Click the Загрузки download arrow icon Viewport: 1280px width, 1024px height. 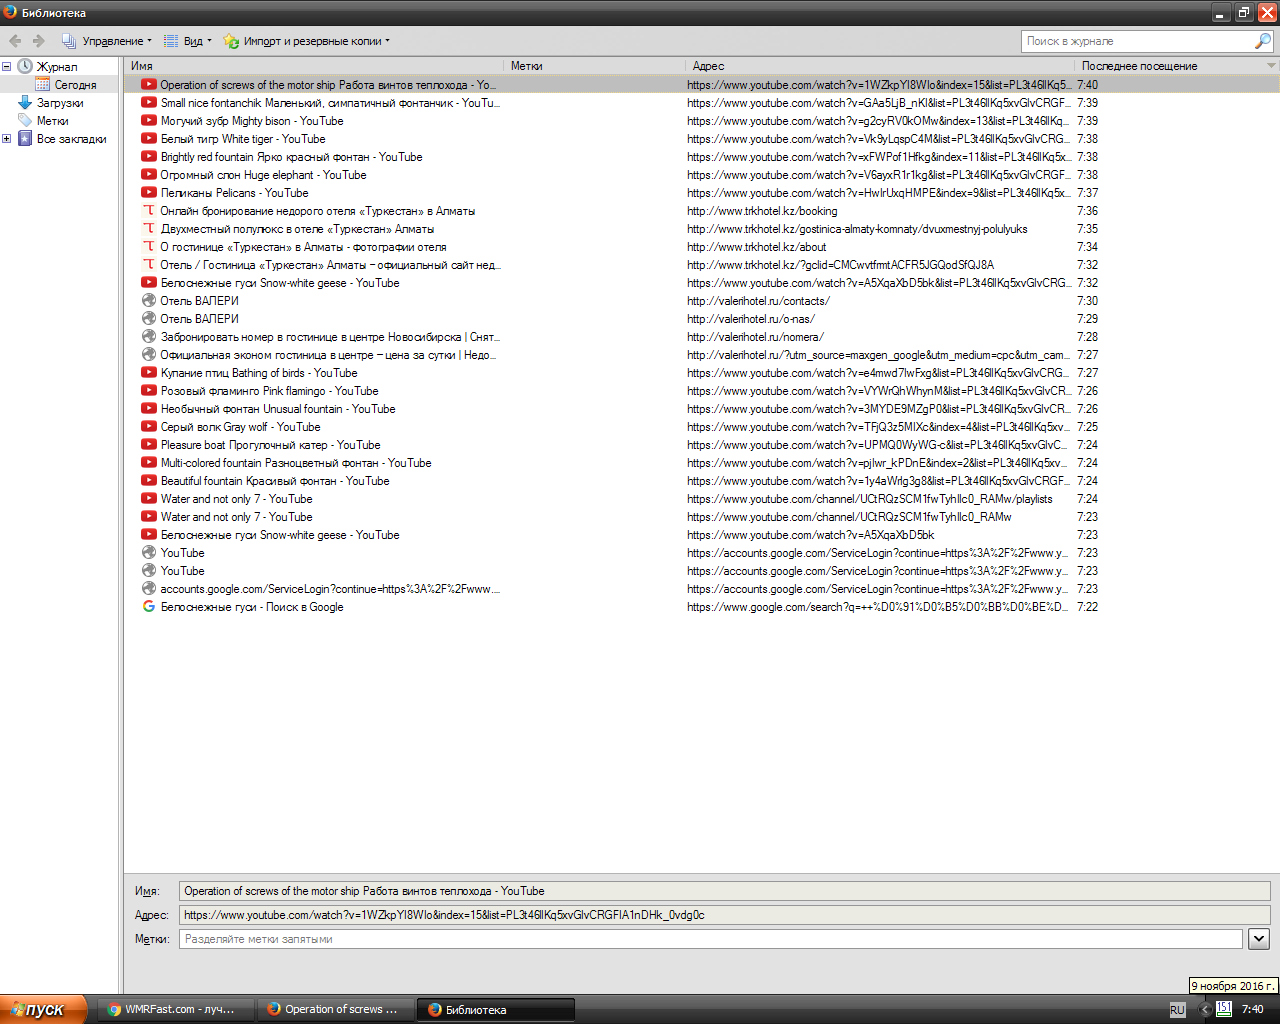[x=25, y=103]
